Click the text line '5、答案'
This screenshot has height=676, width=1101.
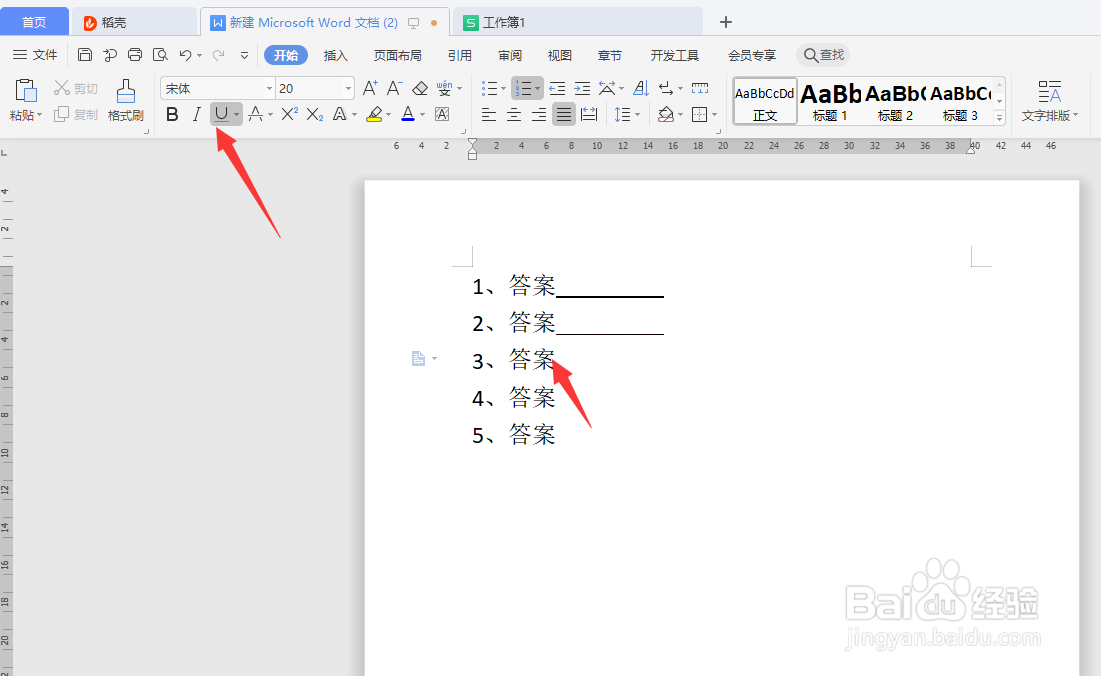click(x=513, y=435)
